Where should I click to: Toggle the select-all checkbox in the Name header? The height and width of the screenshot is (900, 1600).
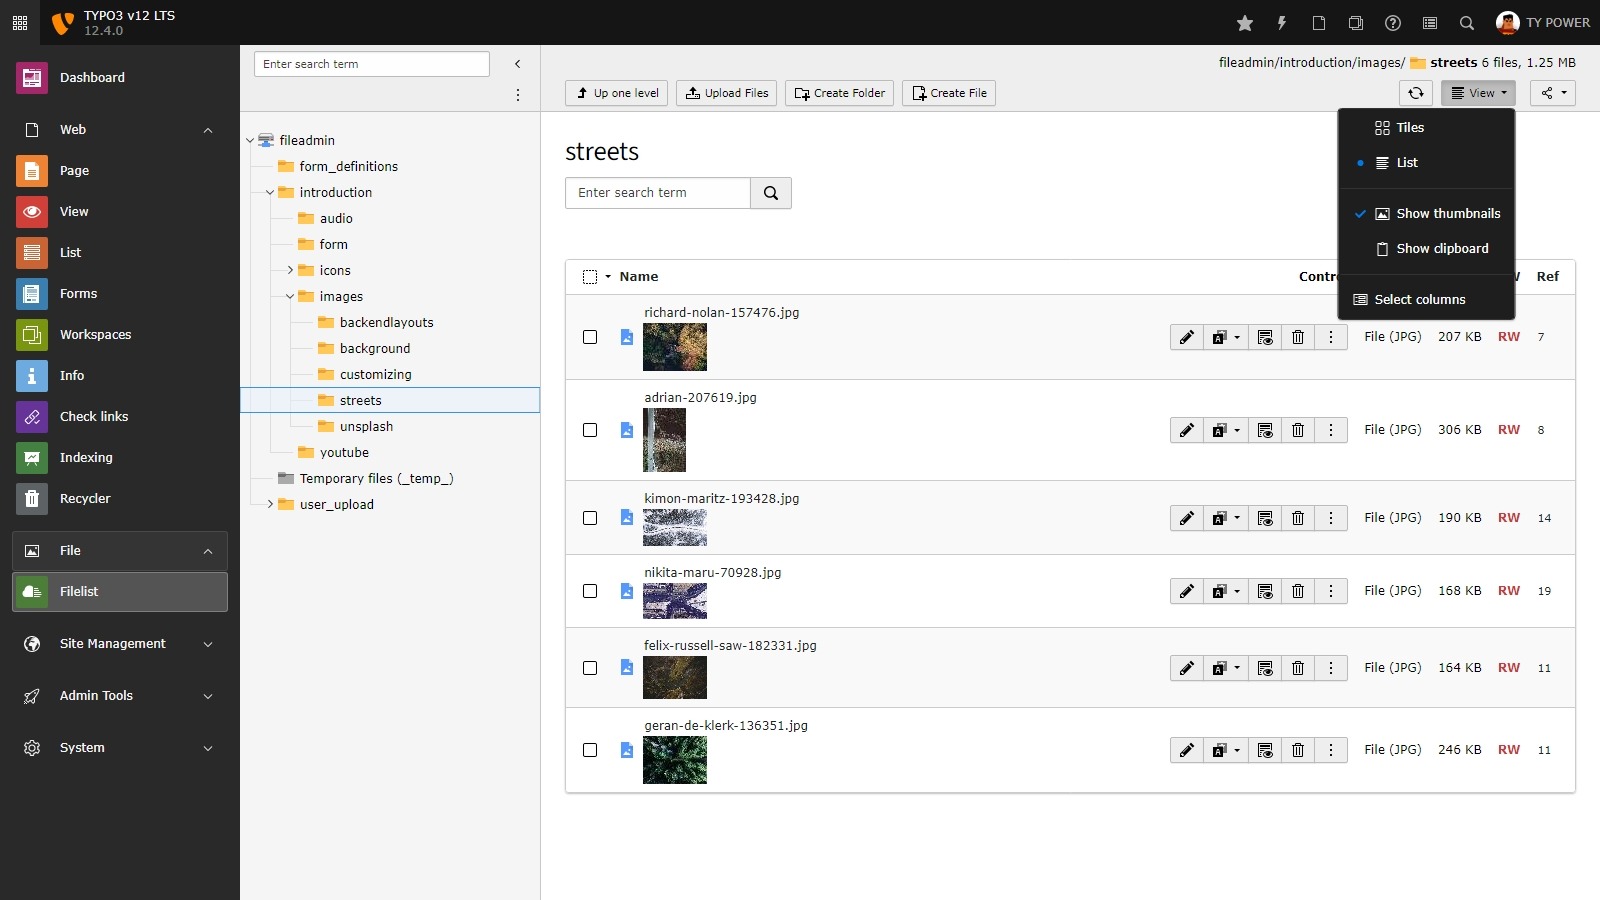(590, 276)
